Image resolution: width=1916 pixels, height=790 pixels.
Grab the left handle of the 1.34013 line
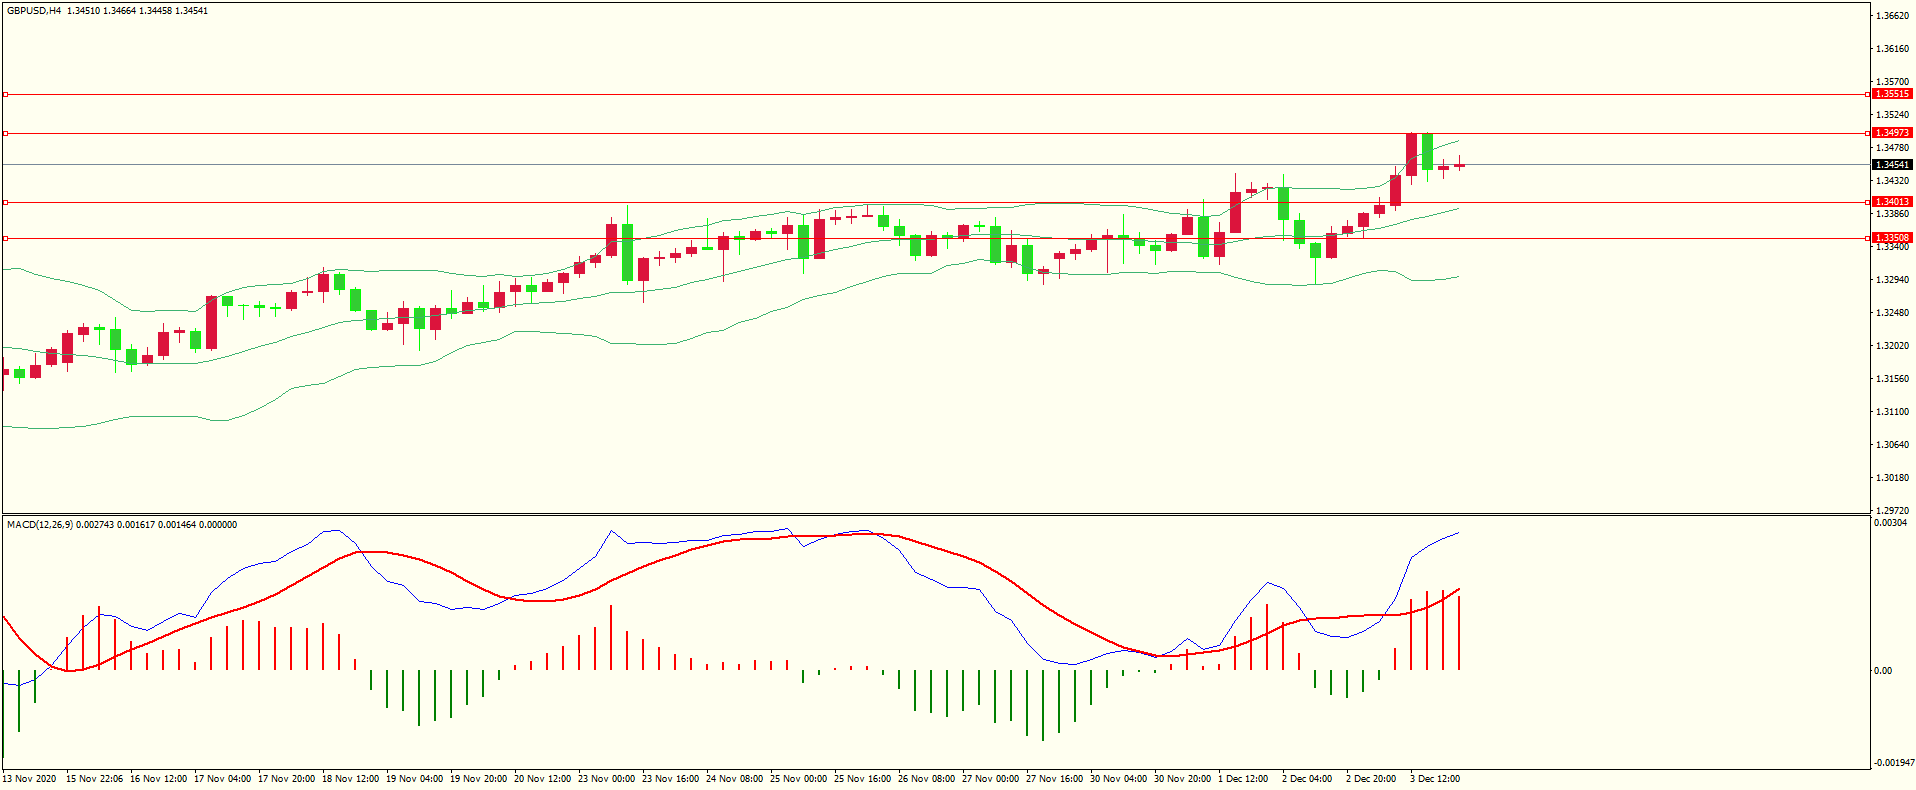coord(5,202)
